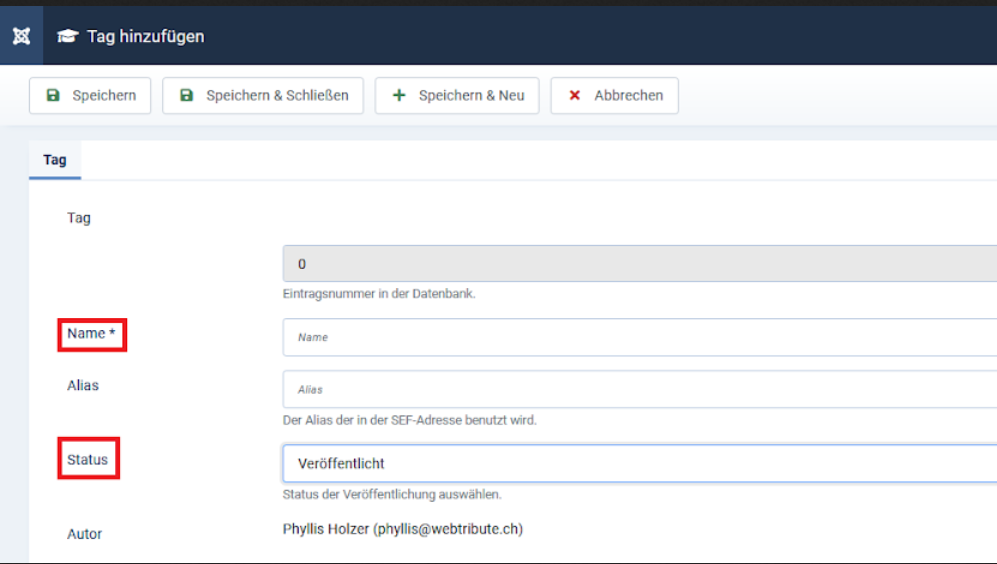Click the Status field label
The image size is (997, 564).
coord(88,460)
